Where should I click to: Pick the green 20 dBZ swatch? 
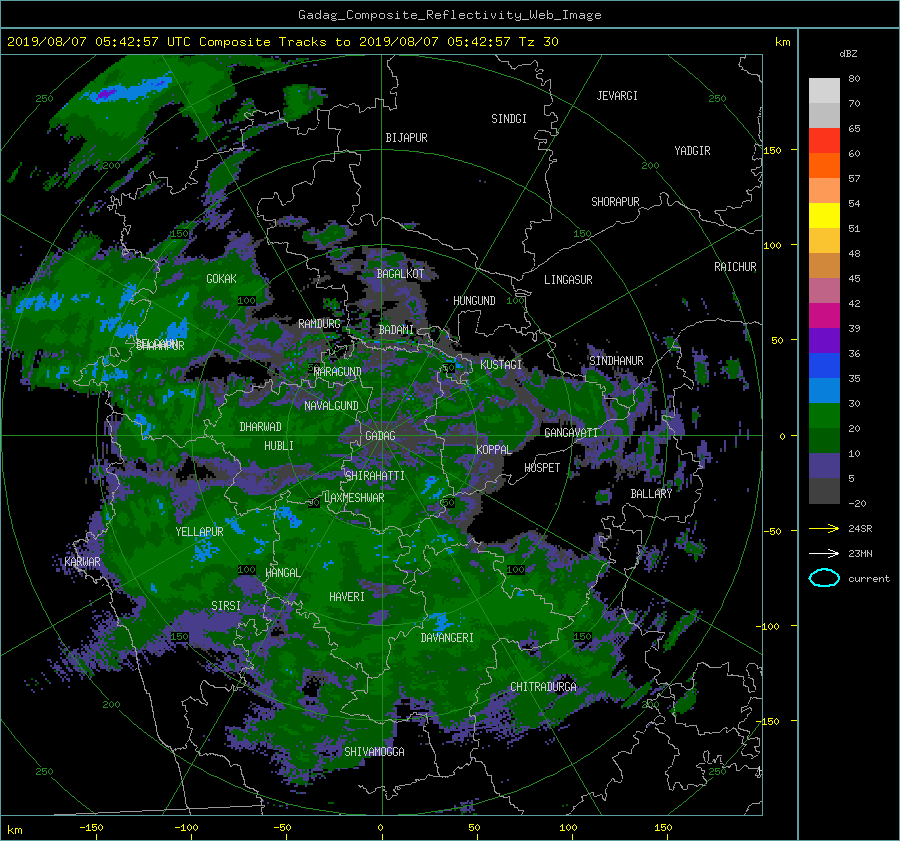824,416
